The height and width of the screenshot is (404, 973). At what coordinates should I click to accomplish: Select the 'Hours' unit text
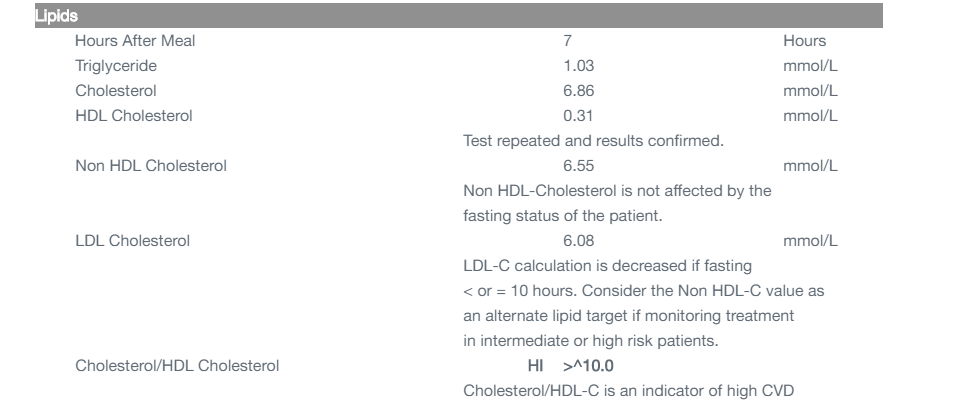tap(805, 40)
